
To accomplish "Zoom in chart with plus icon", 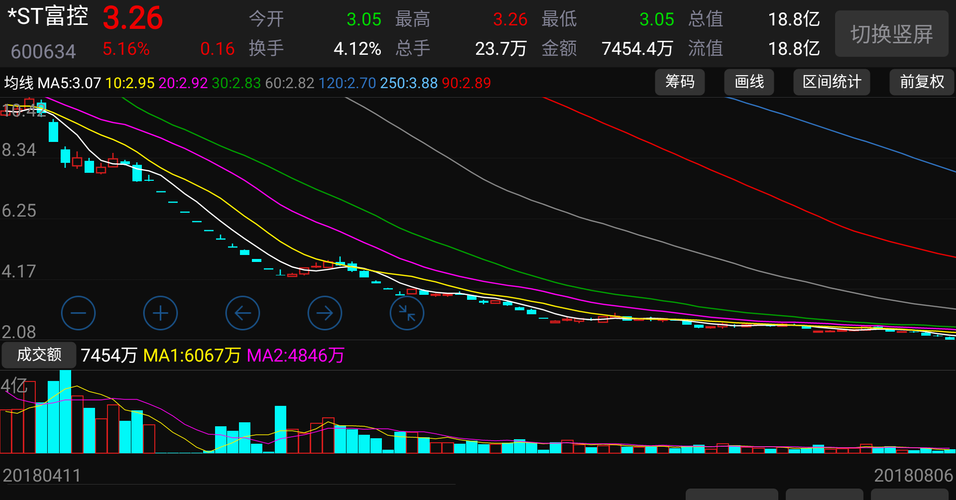I will [x=160, y=313].
